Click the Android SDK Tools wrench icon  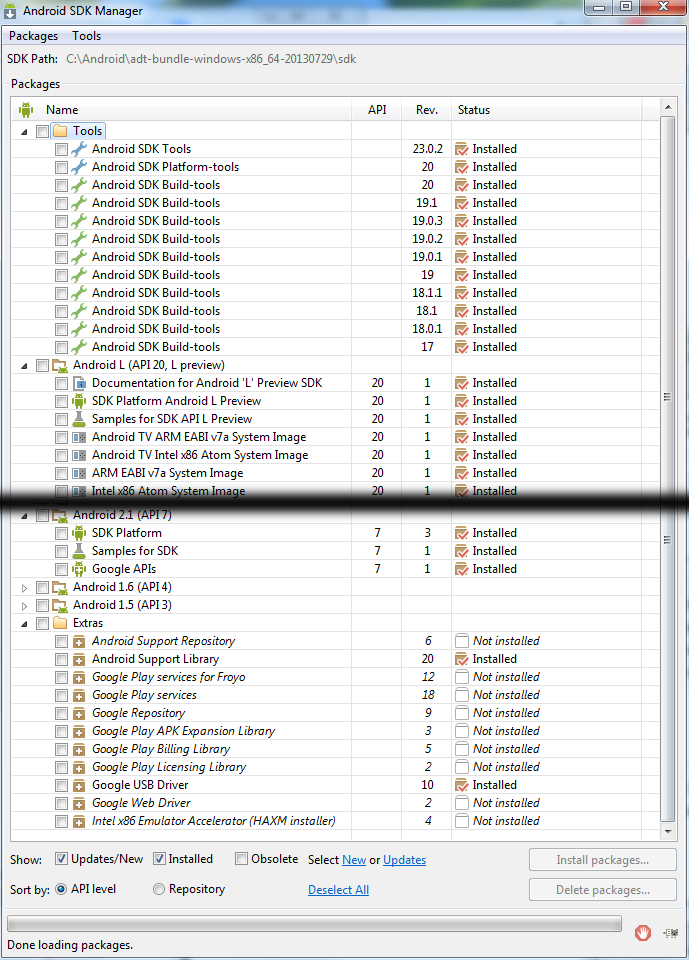[x=79, y=149]
